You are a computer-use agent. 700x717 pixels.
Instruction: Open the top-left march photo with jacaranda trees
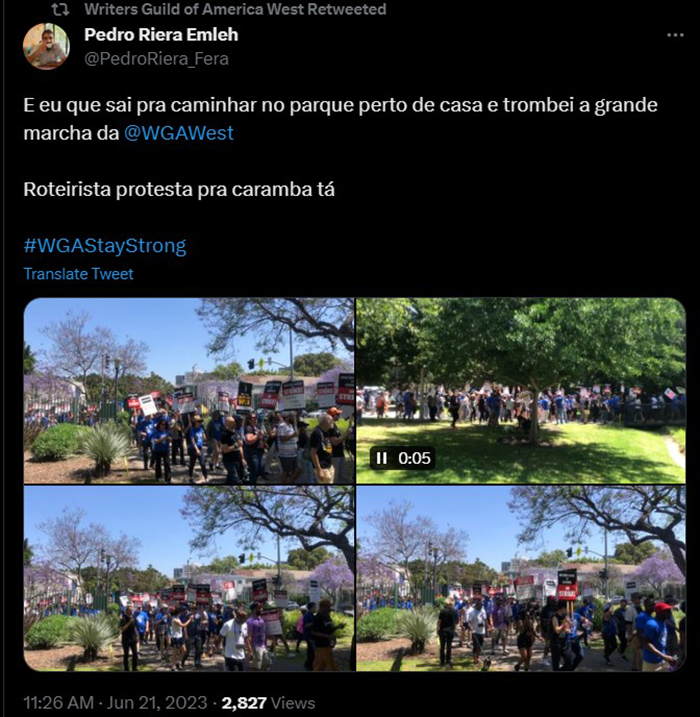coord(189,391)
